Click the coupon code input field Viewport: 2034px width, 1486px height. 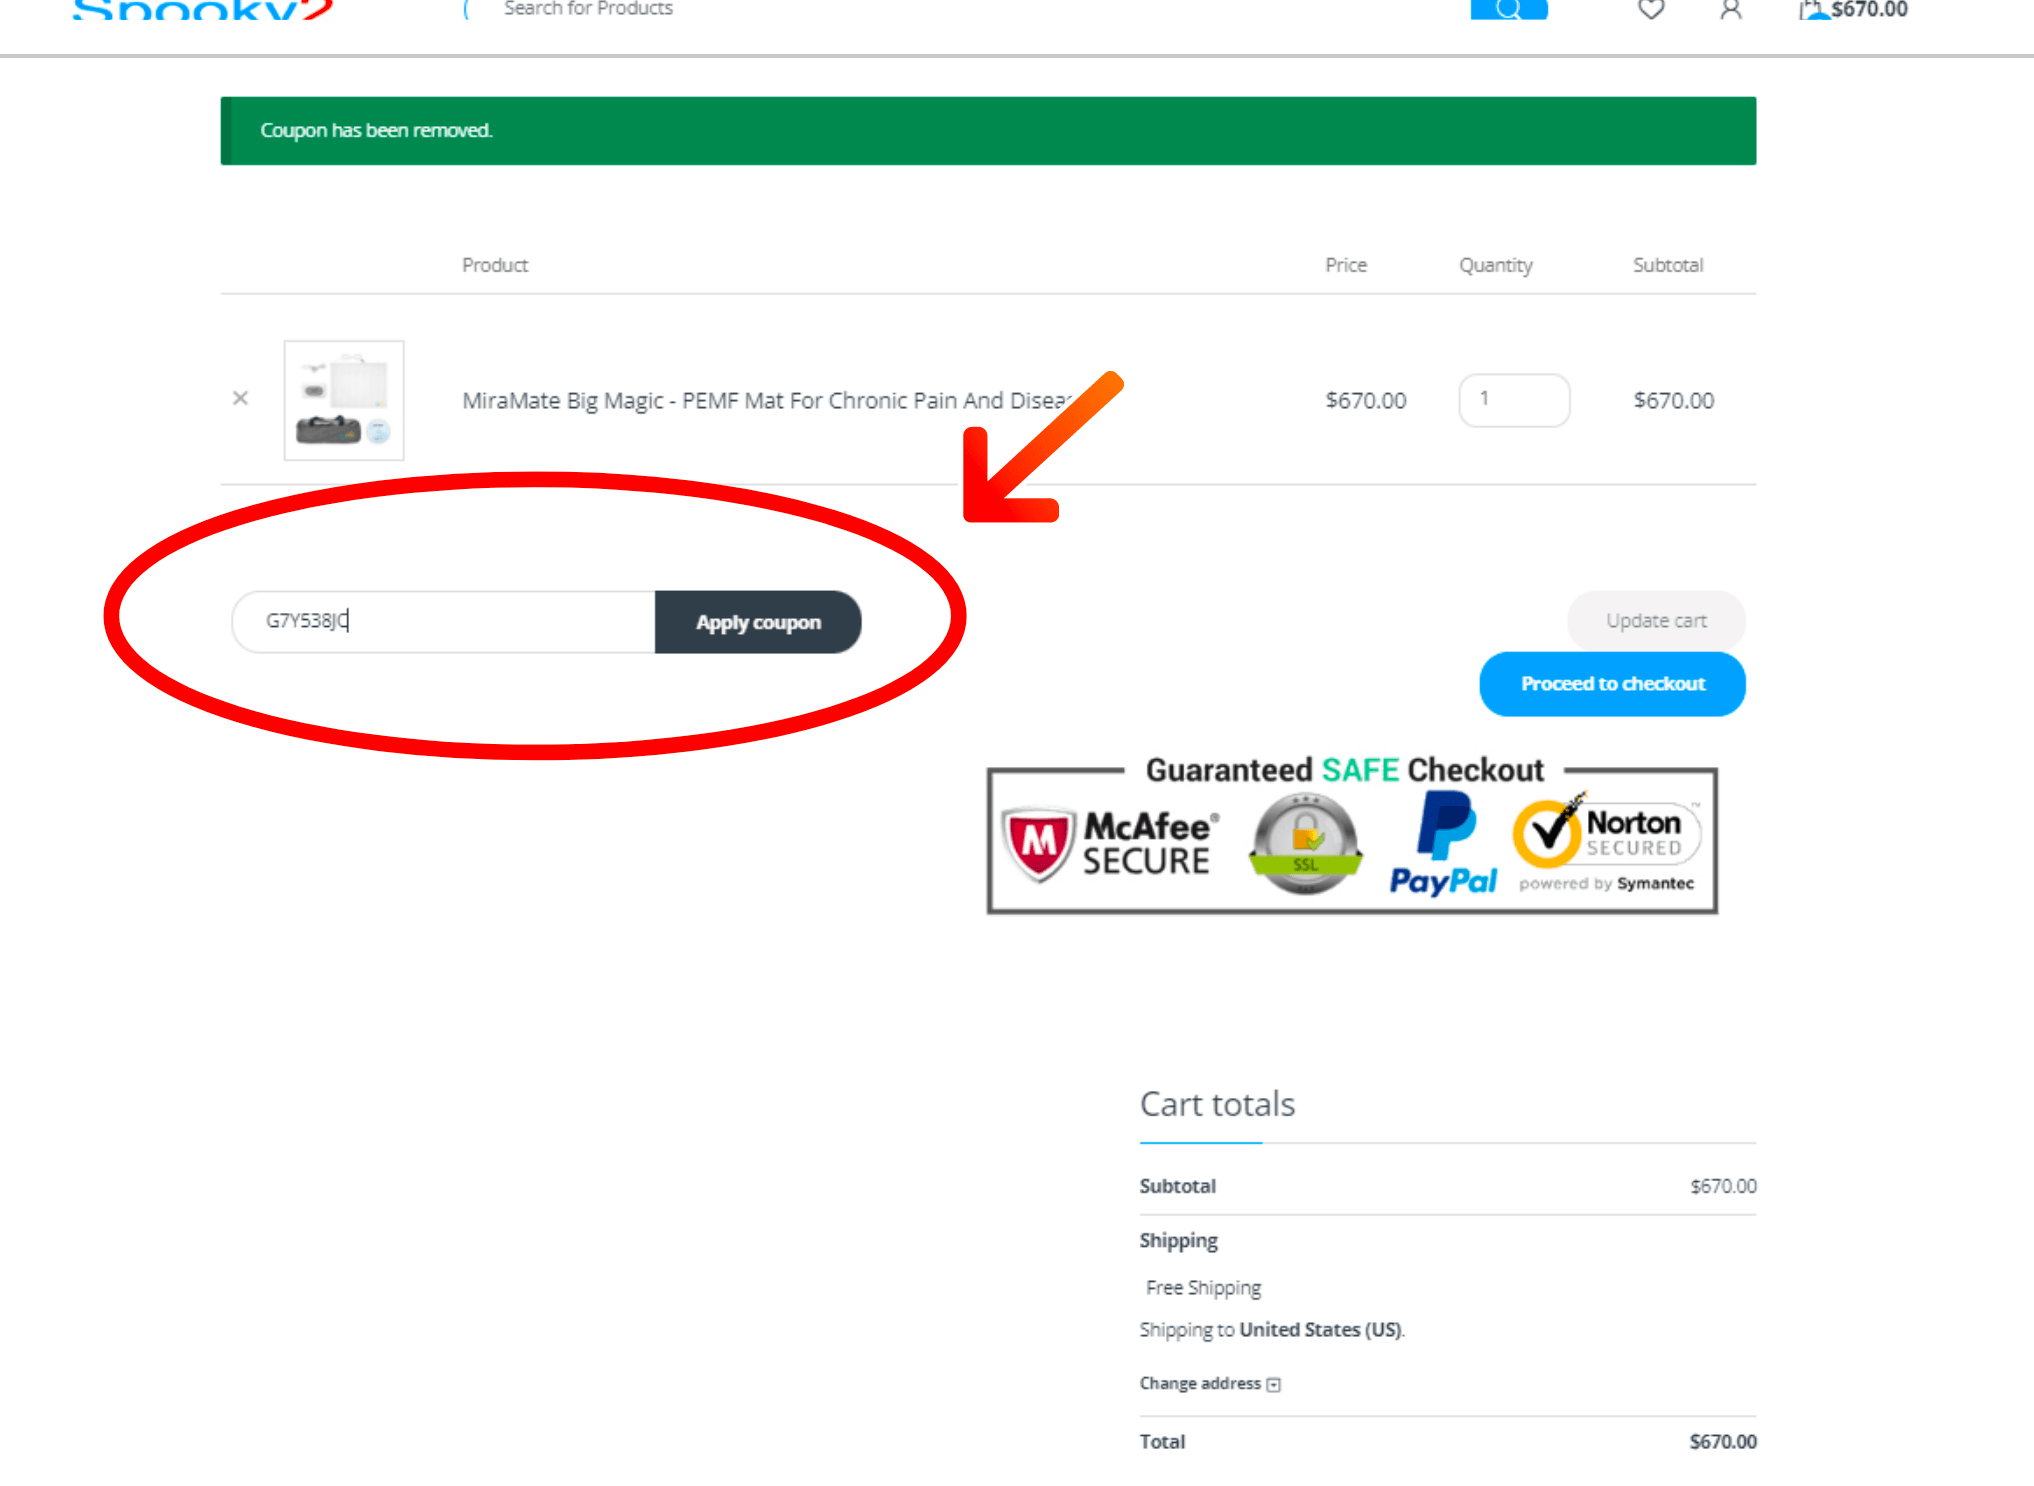click(444, 621)
